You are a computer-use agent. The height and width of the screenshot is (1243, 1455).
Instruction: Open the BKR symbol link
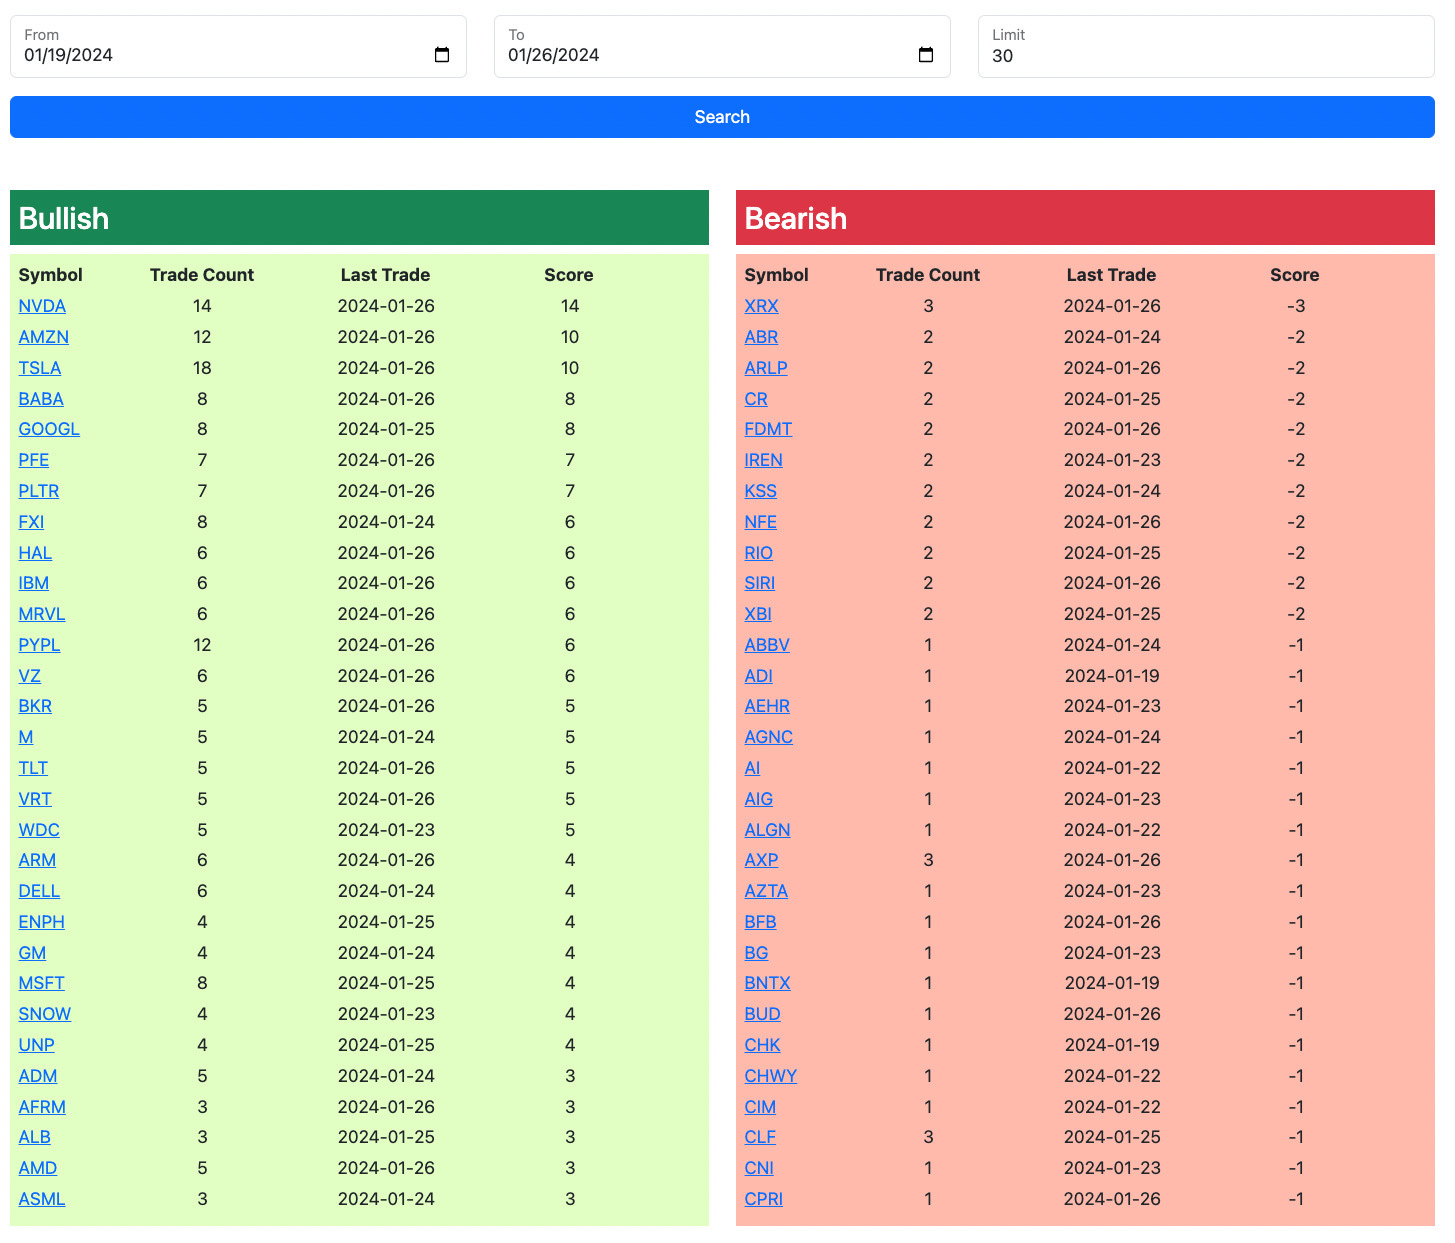pyautogui.click(x=35, y=706)
